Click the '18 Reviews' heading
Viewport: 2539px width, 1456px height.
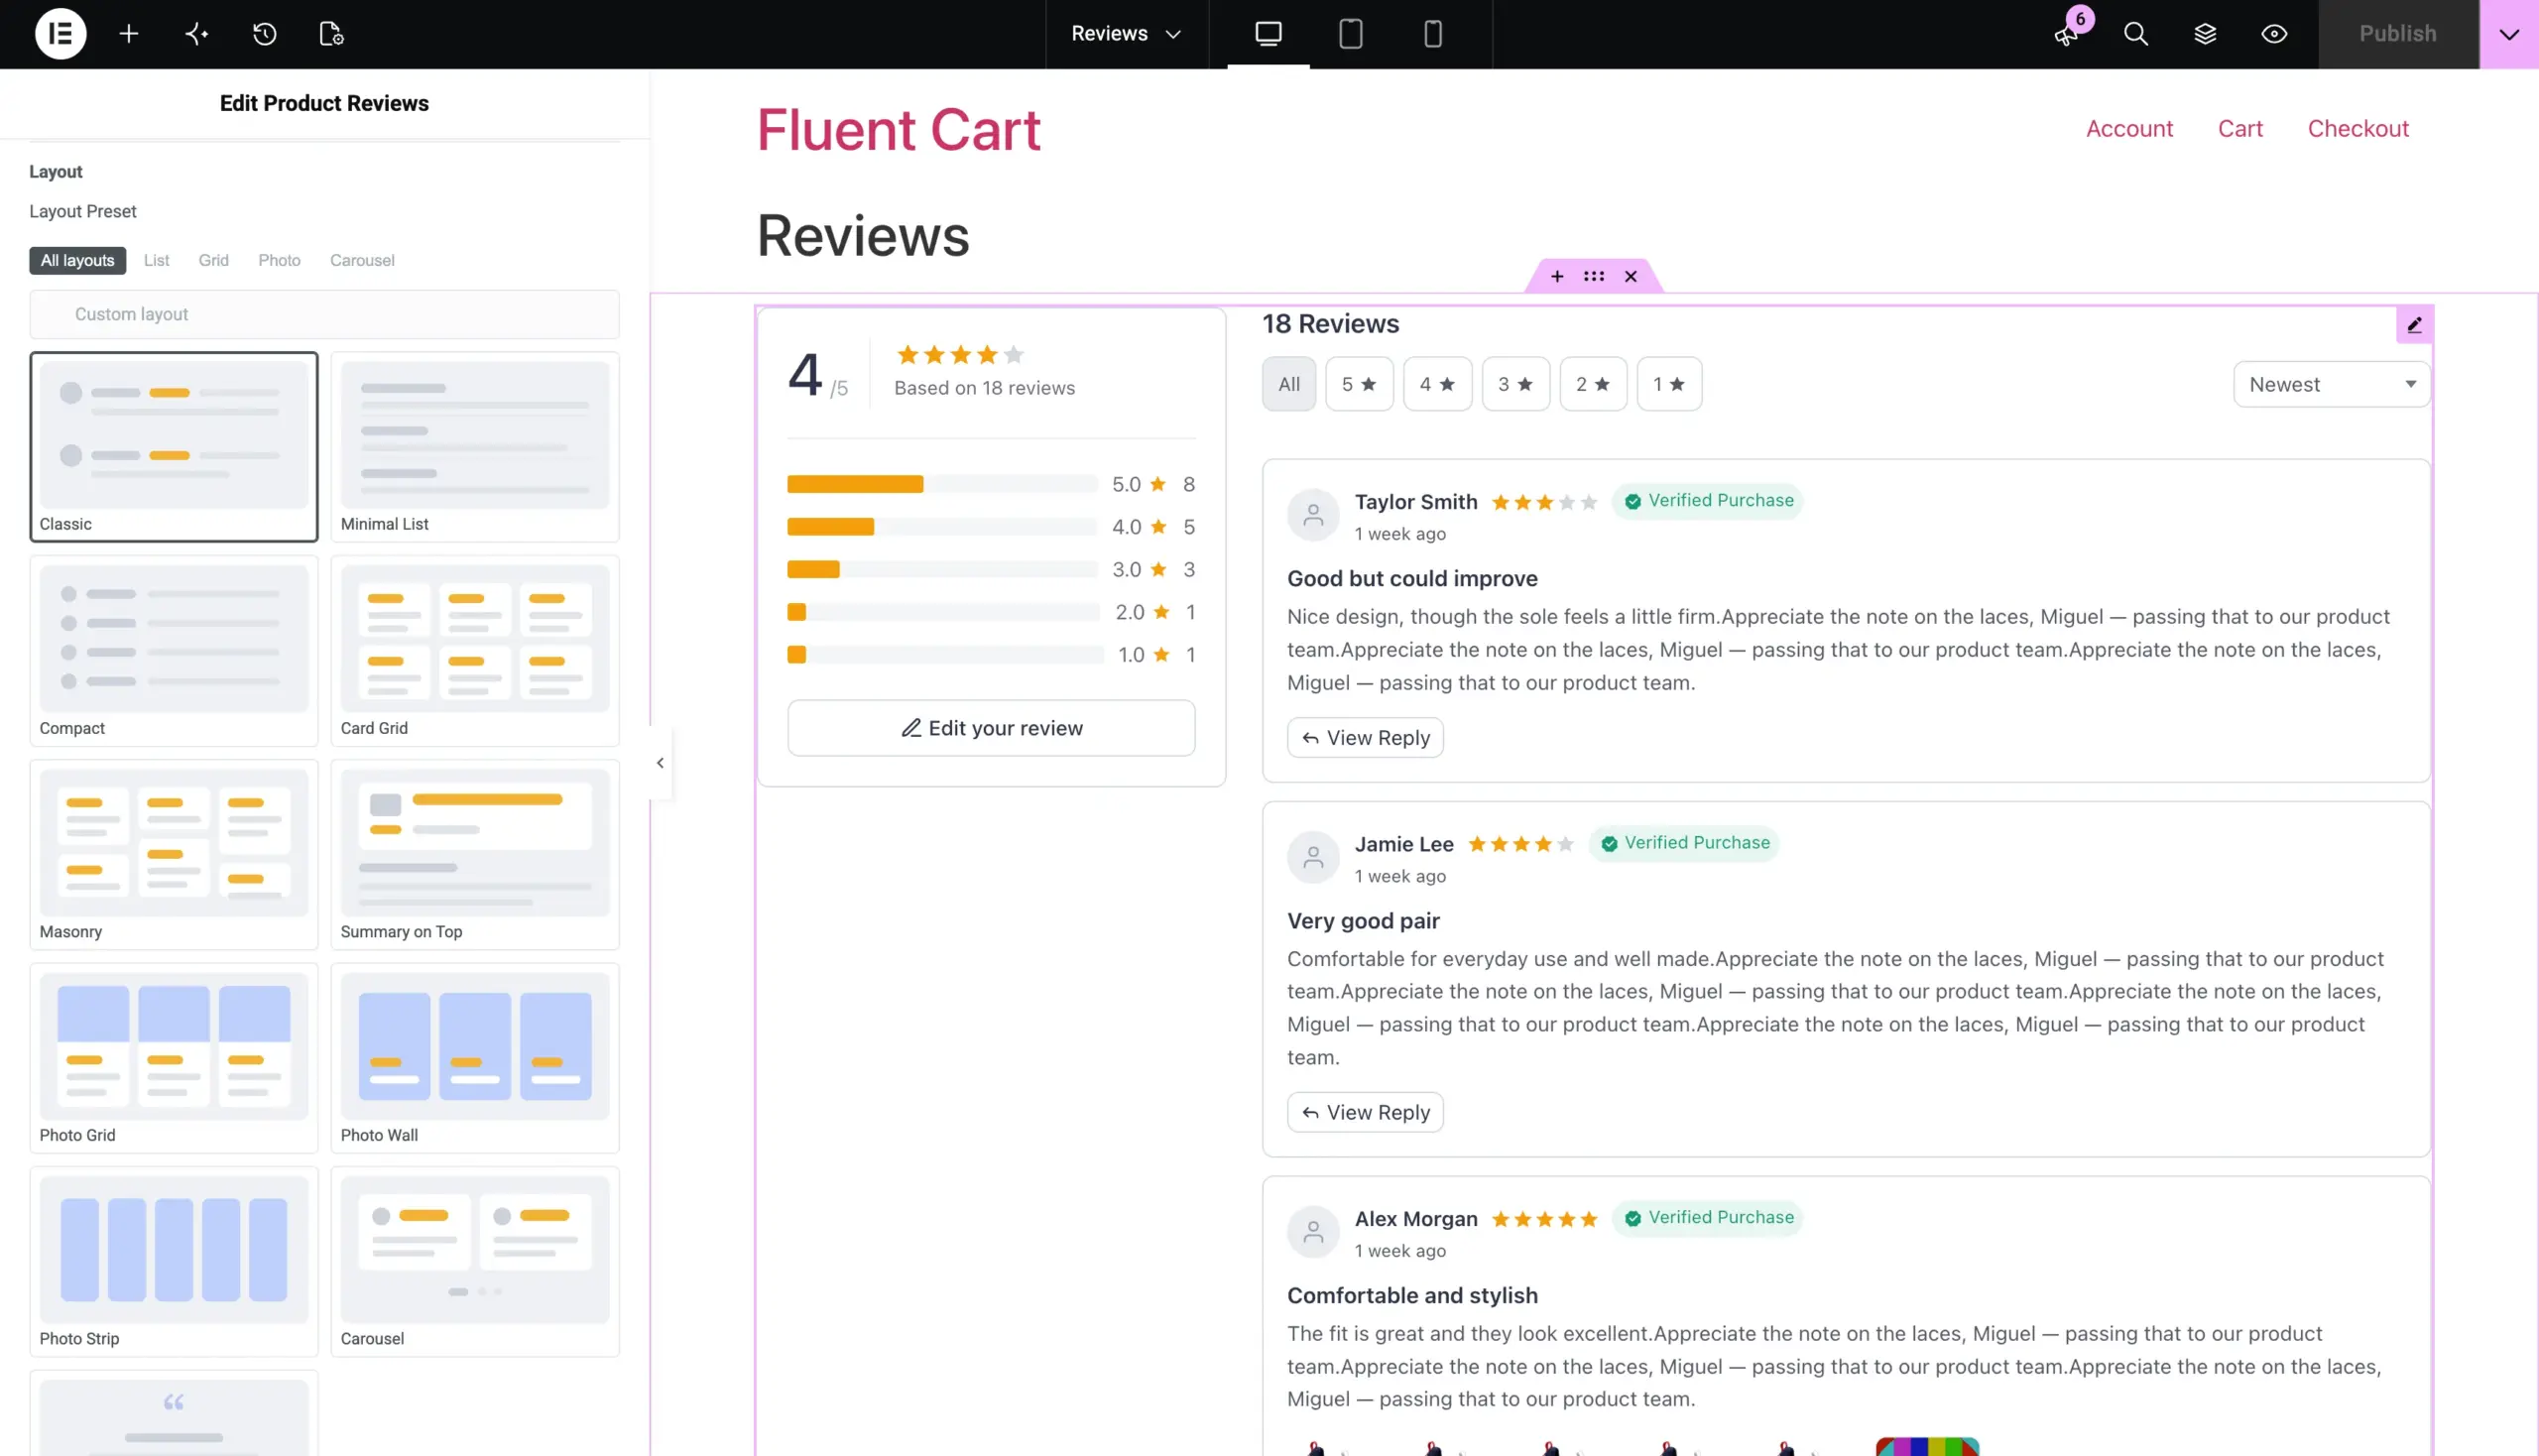pos(1330,324)
